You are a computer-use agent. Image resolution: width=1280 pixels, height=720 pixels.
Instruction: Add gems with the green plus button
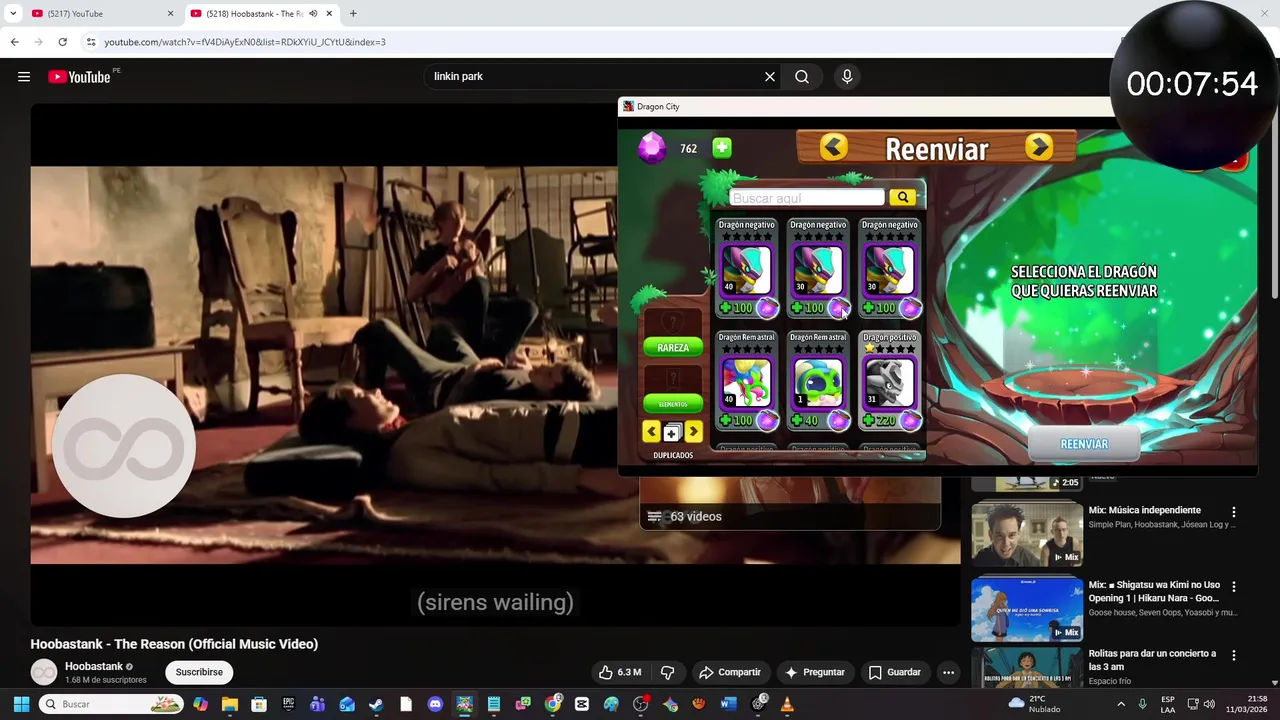[722, 148]
